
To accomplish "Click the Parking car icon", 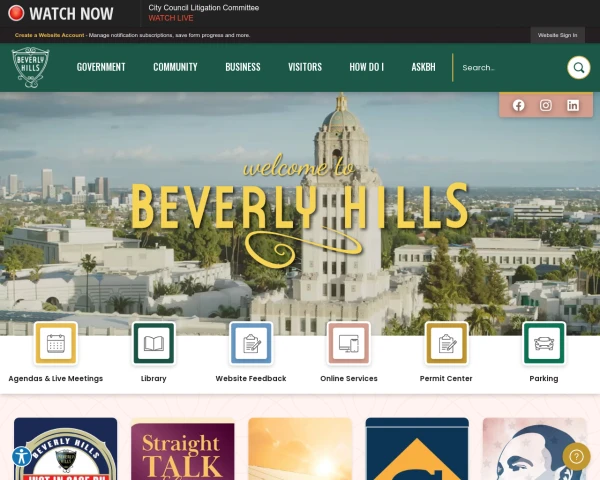I will (544, 343).
